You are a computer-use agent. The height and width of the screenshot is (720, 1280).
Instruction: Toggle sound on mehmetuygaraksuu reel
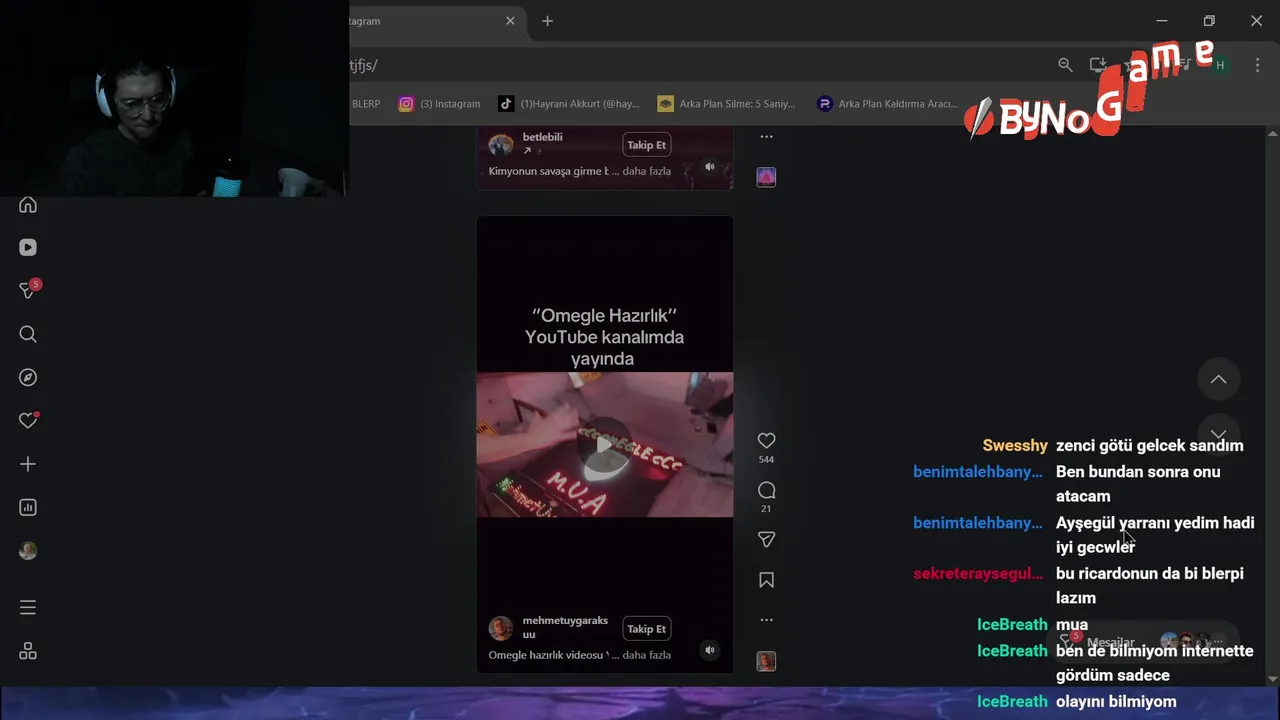tap(710, 650)
